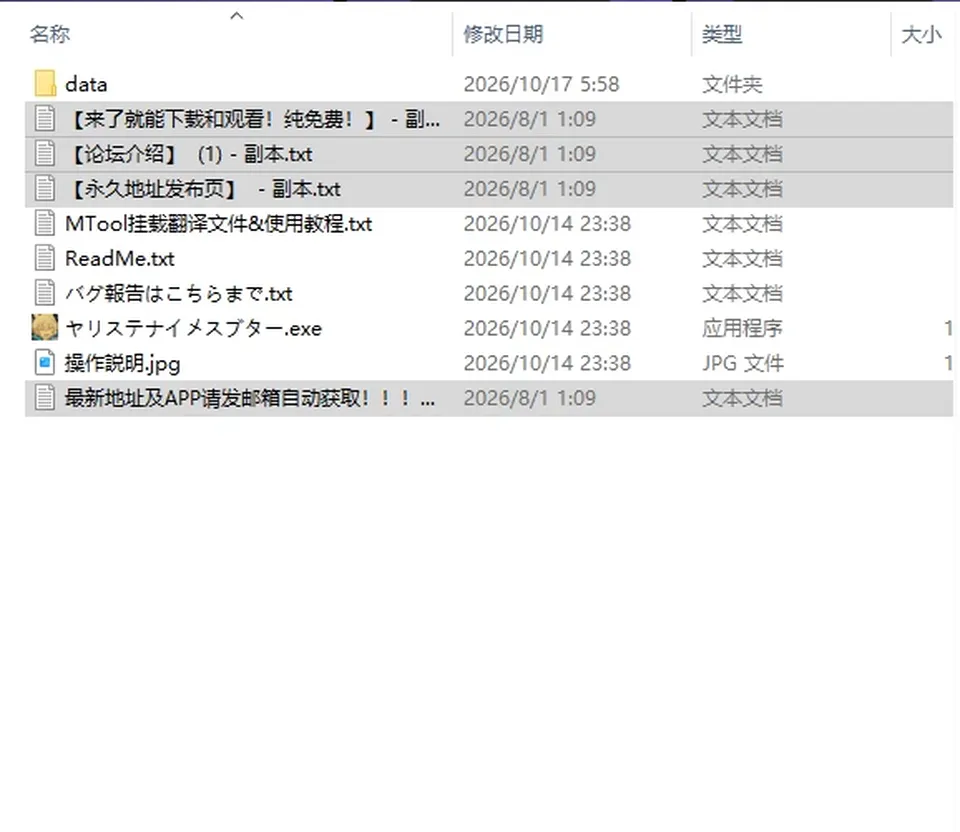Click file icon beside MTool挂载翻译文件&使用教程.txt
This screenshot has height=832, width=960.
45,223
